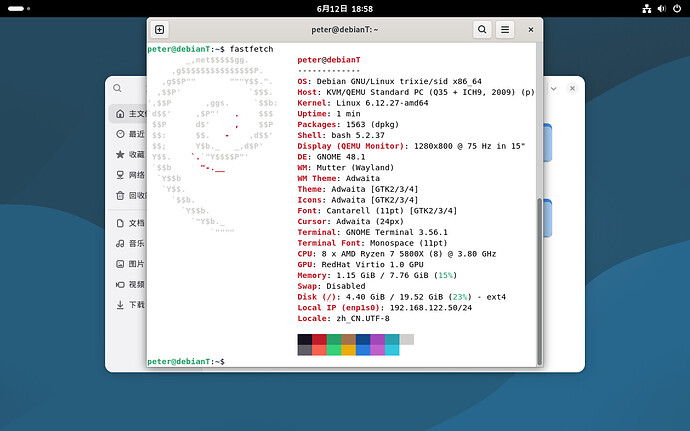Screen dimensions: 690x431
Task: Open the terminal hamburger menu
Action: tap(505, 29)
